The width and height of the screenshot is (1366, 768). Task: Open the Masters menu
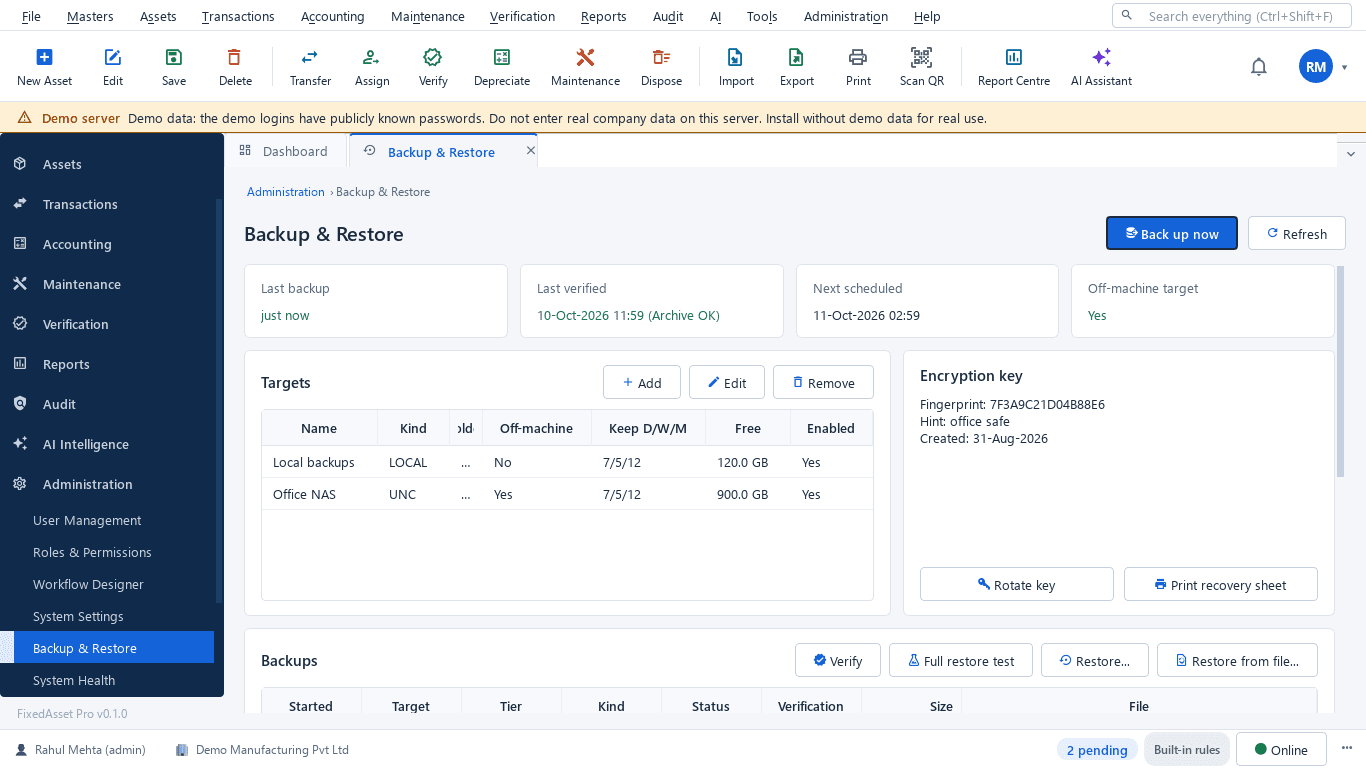[x=90, y=16]
